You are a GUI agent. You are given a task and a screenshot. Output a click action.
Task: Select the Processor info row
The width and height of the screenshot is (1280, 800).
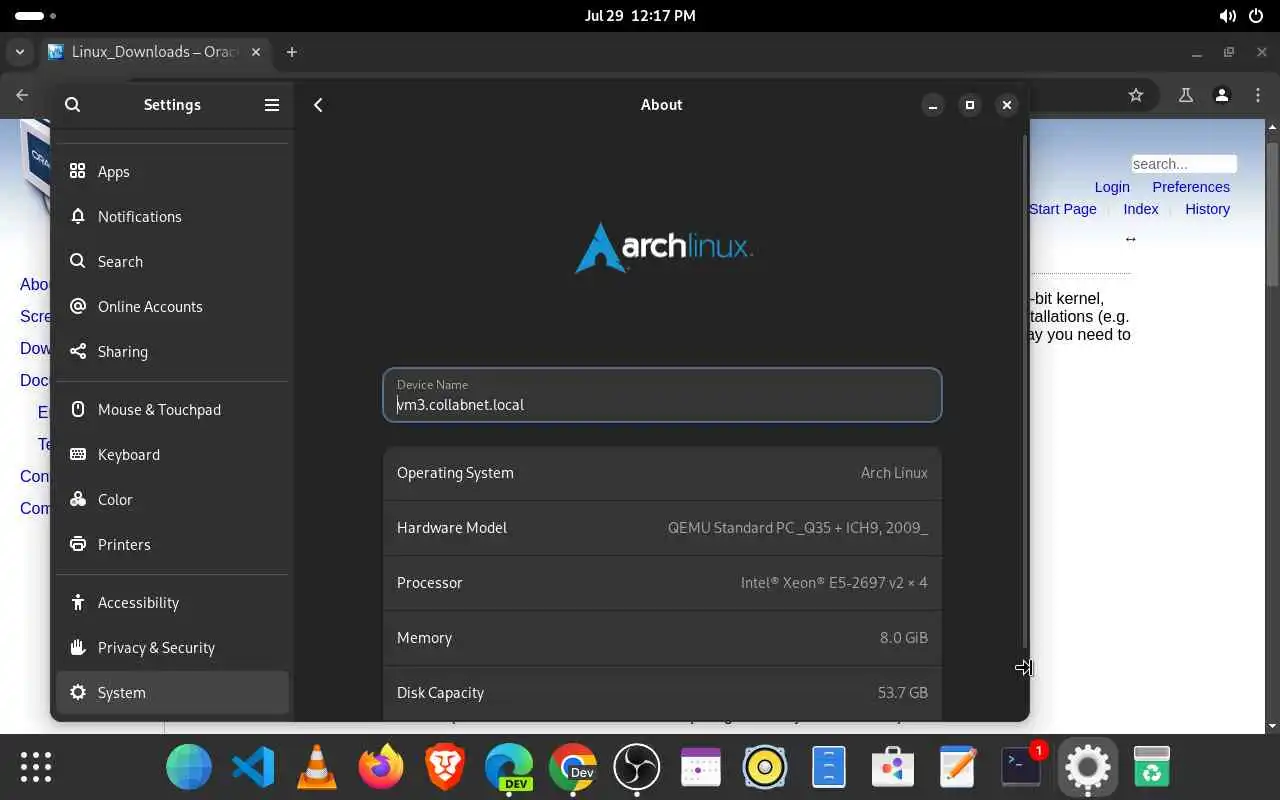[662, 583]
